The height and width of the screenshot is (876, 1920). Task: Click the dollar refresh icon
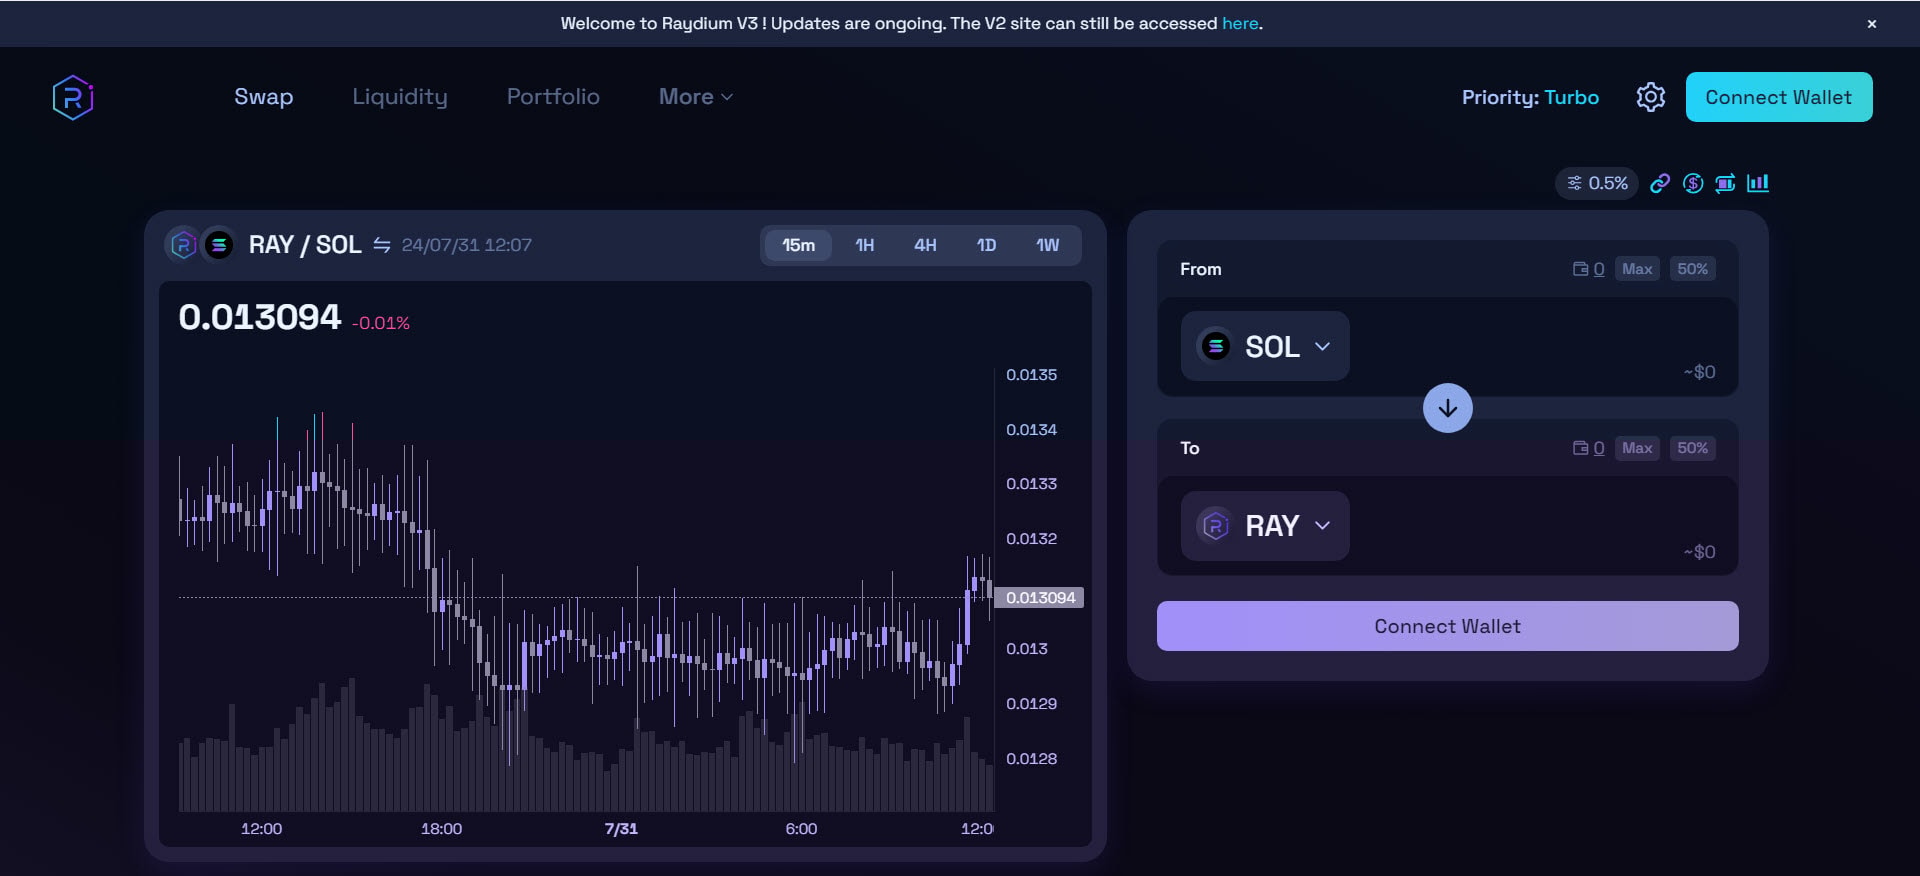pyautogui.click(x=1693, y=183)
